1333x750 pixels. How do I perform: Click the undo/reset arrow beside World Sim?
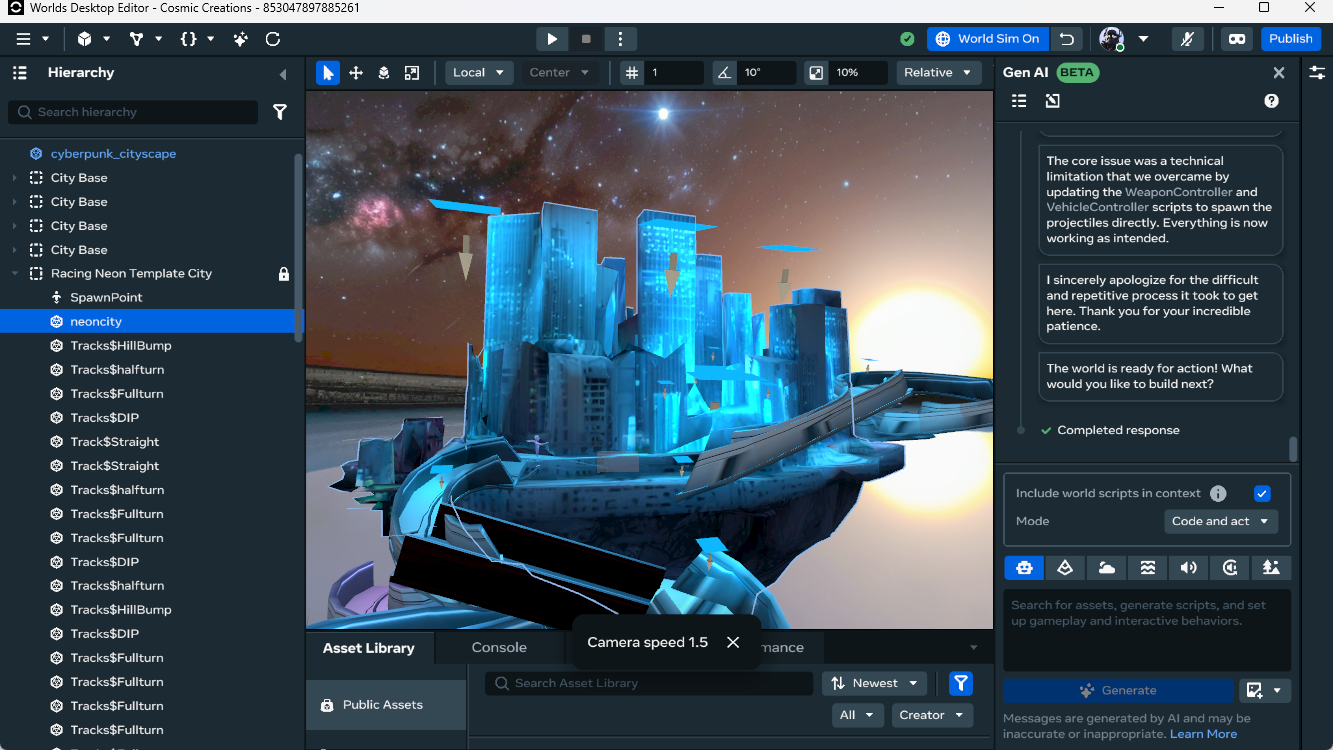click(1067, 39)
